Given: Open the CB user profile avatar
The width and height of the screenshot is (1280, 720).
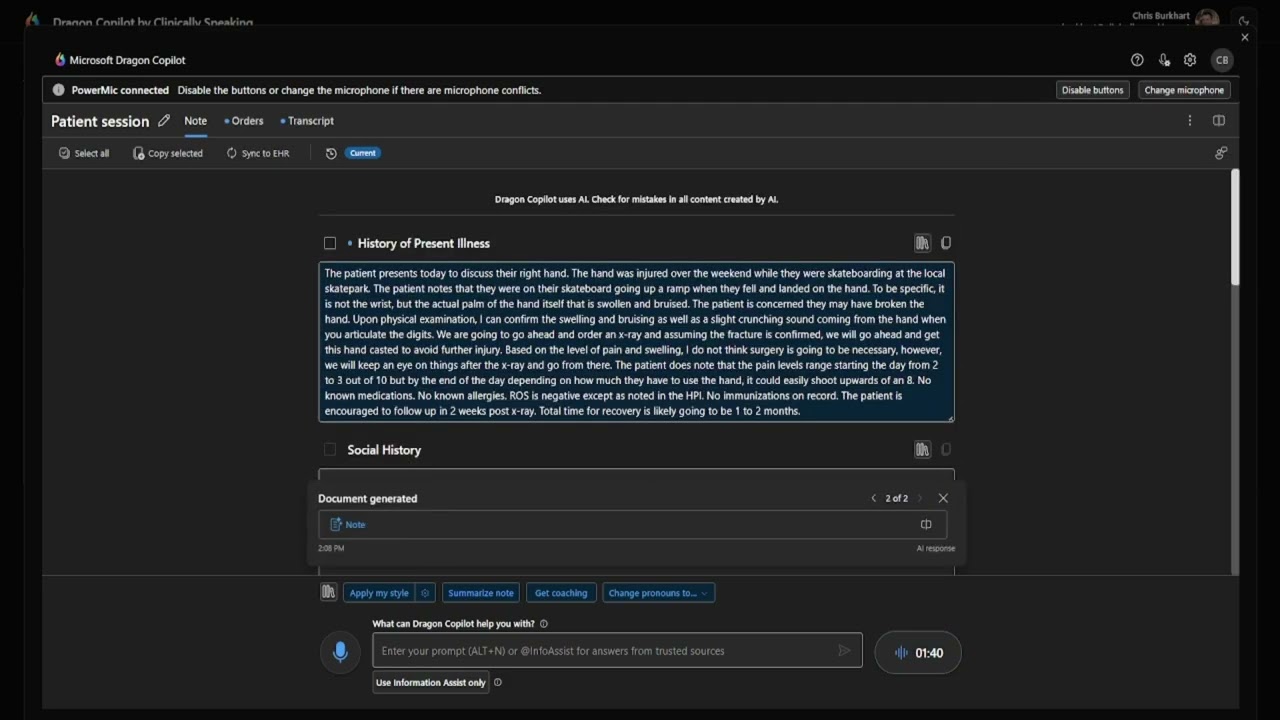Looking at the screenshot, I should point(1222,60).
